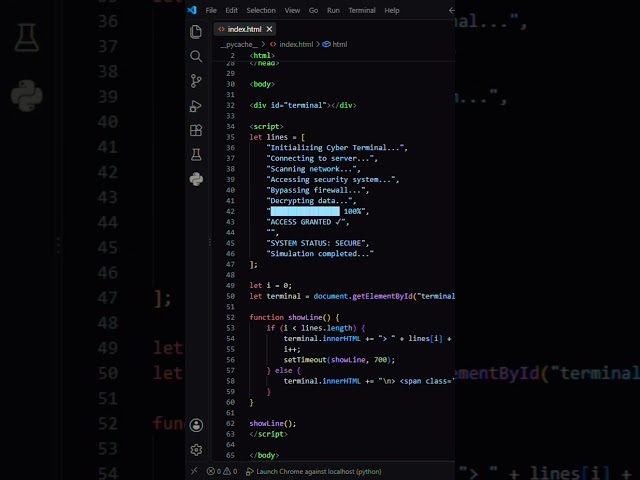
Task: Click the index.html breadcrumb item
Action: pos(291,44)
